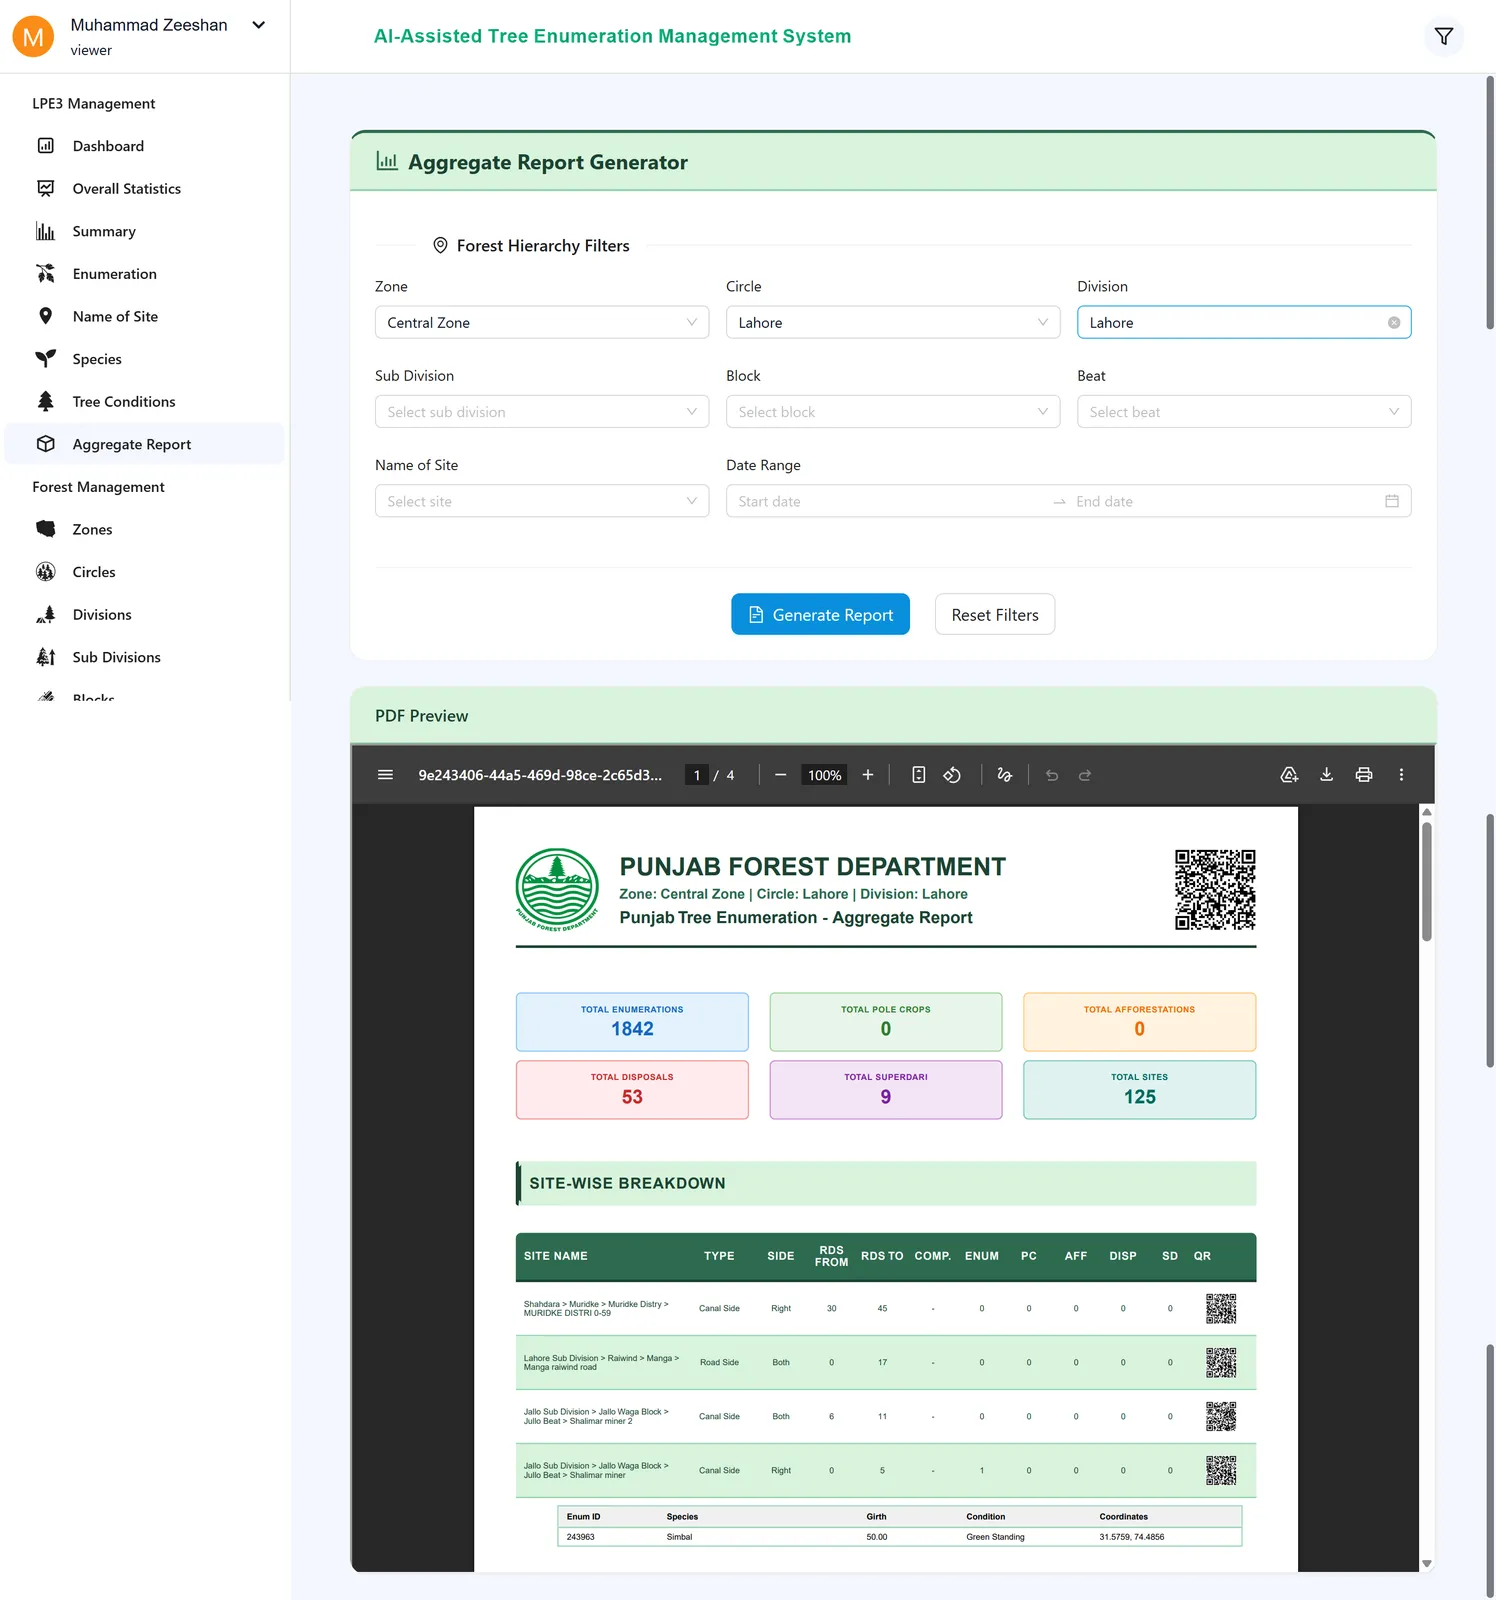This screenshot has height=1600, width=1496.
Task: Click the PDF zoom percentage field
Action: click(x=824, y=775)
